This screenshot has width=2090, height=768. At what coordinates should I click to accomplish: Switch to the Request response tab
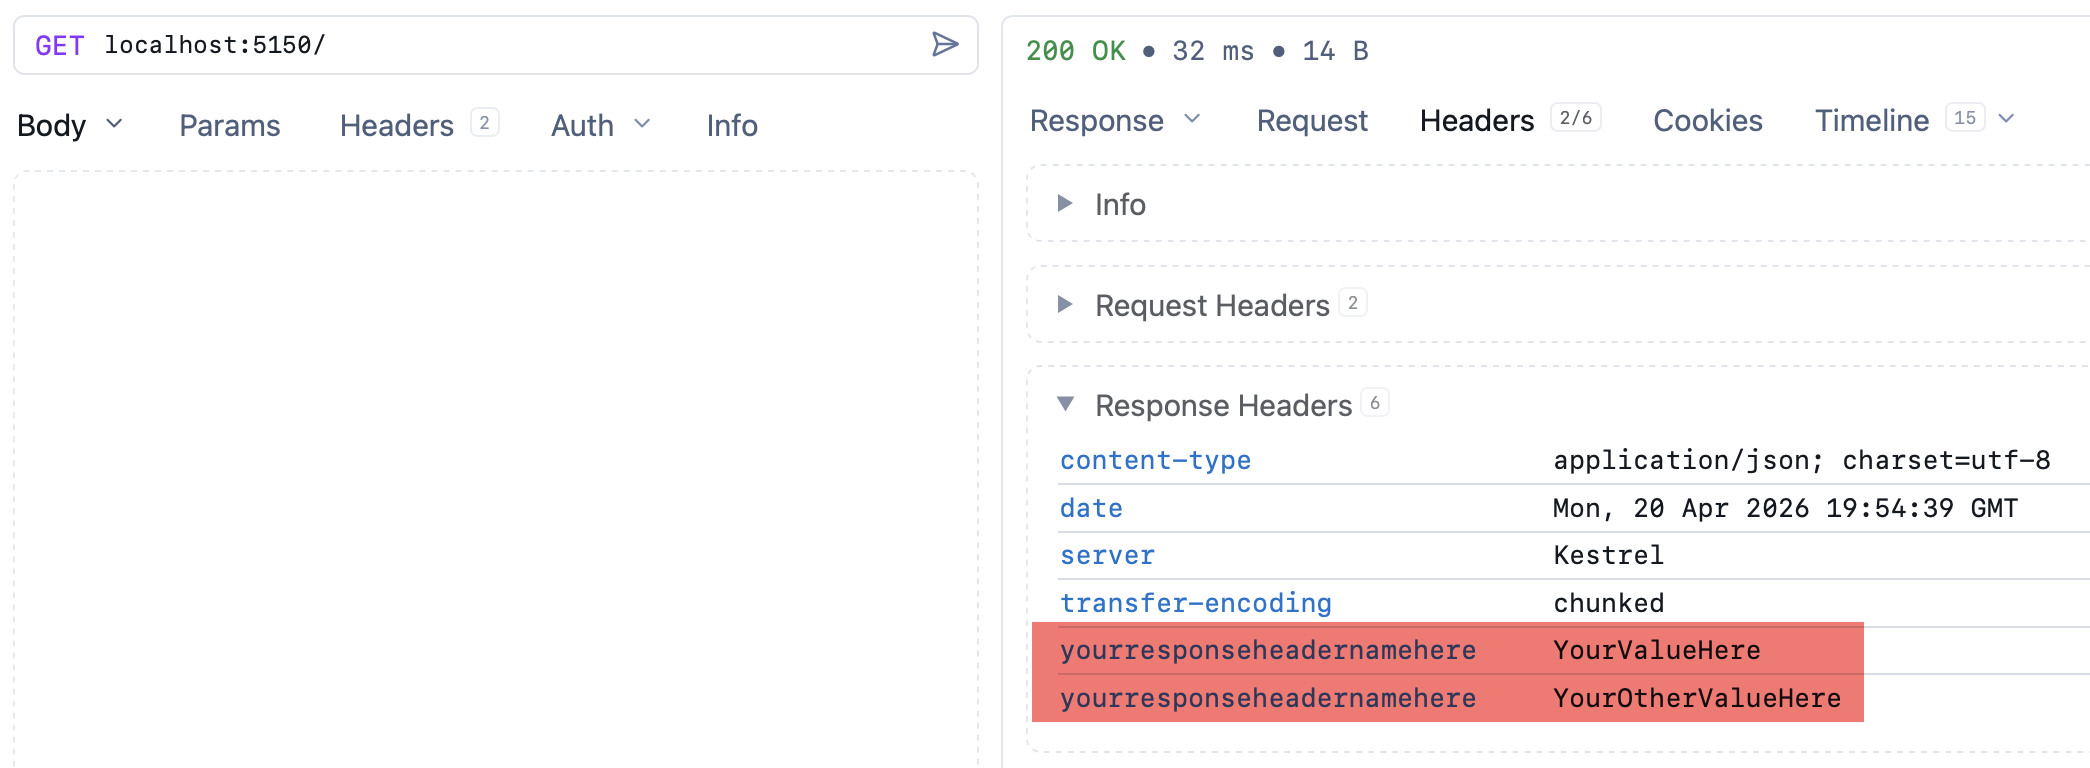click(1311, 120)
